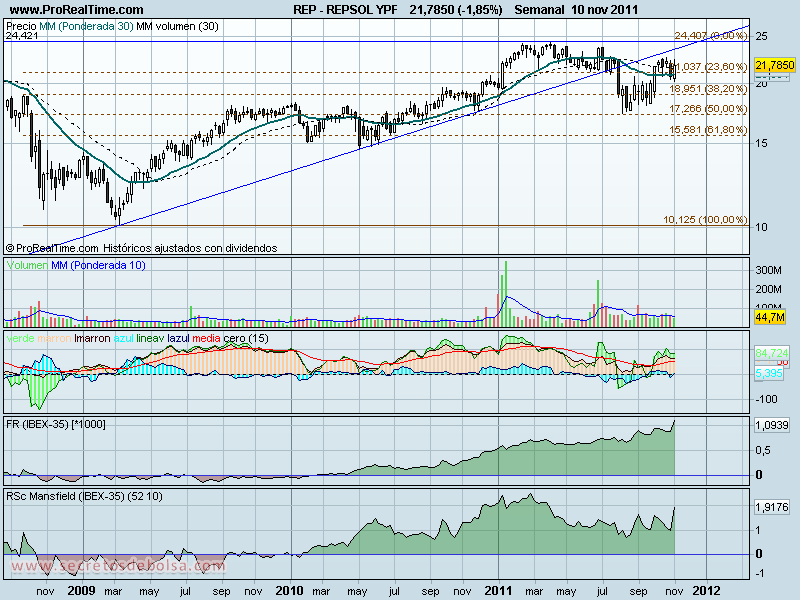The image size is (800, 600).
Task: Click the www.ProRealTime.com header text
Action: pos(77,9)
